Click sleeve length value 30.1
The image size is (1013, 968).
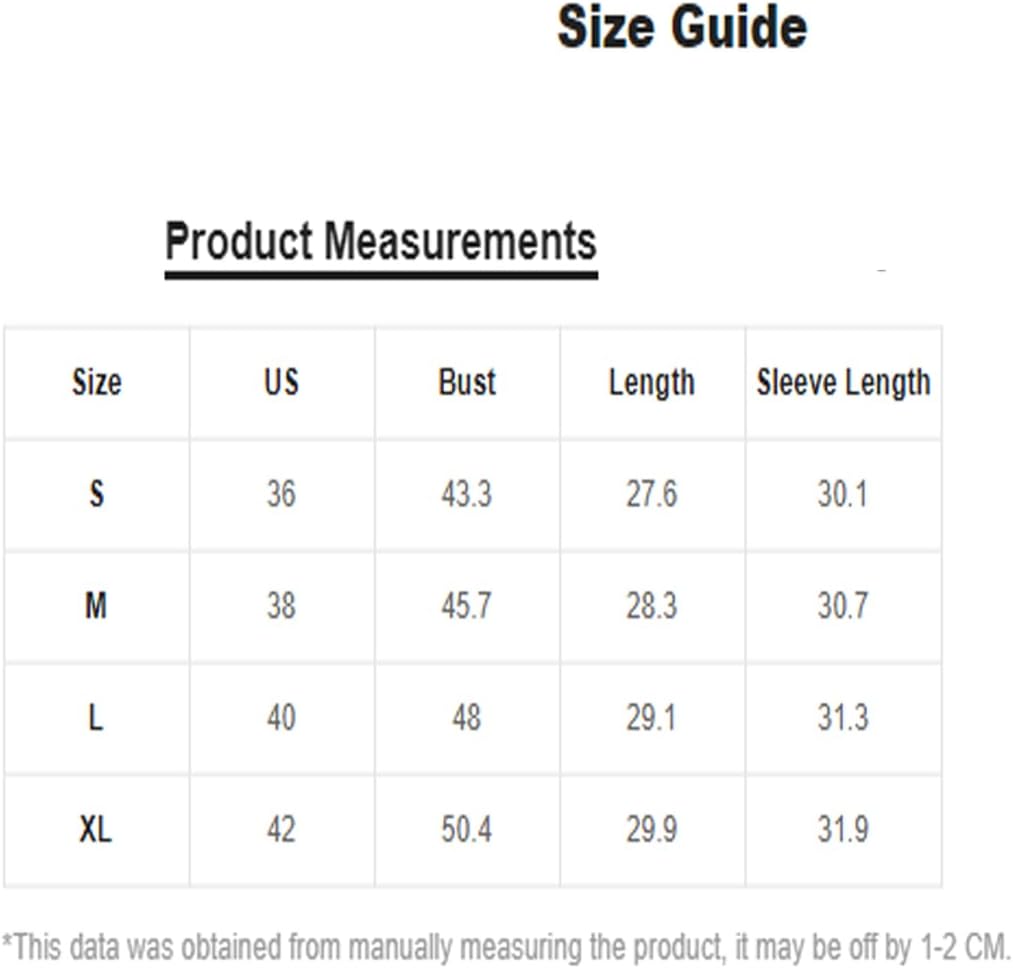tap(842, 494)
